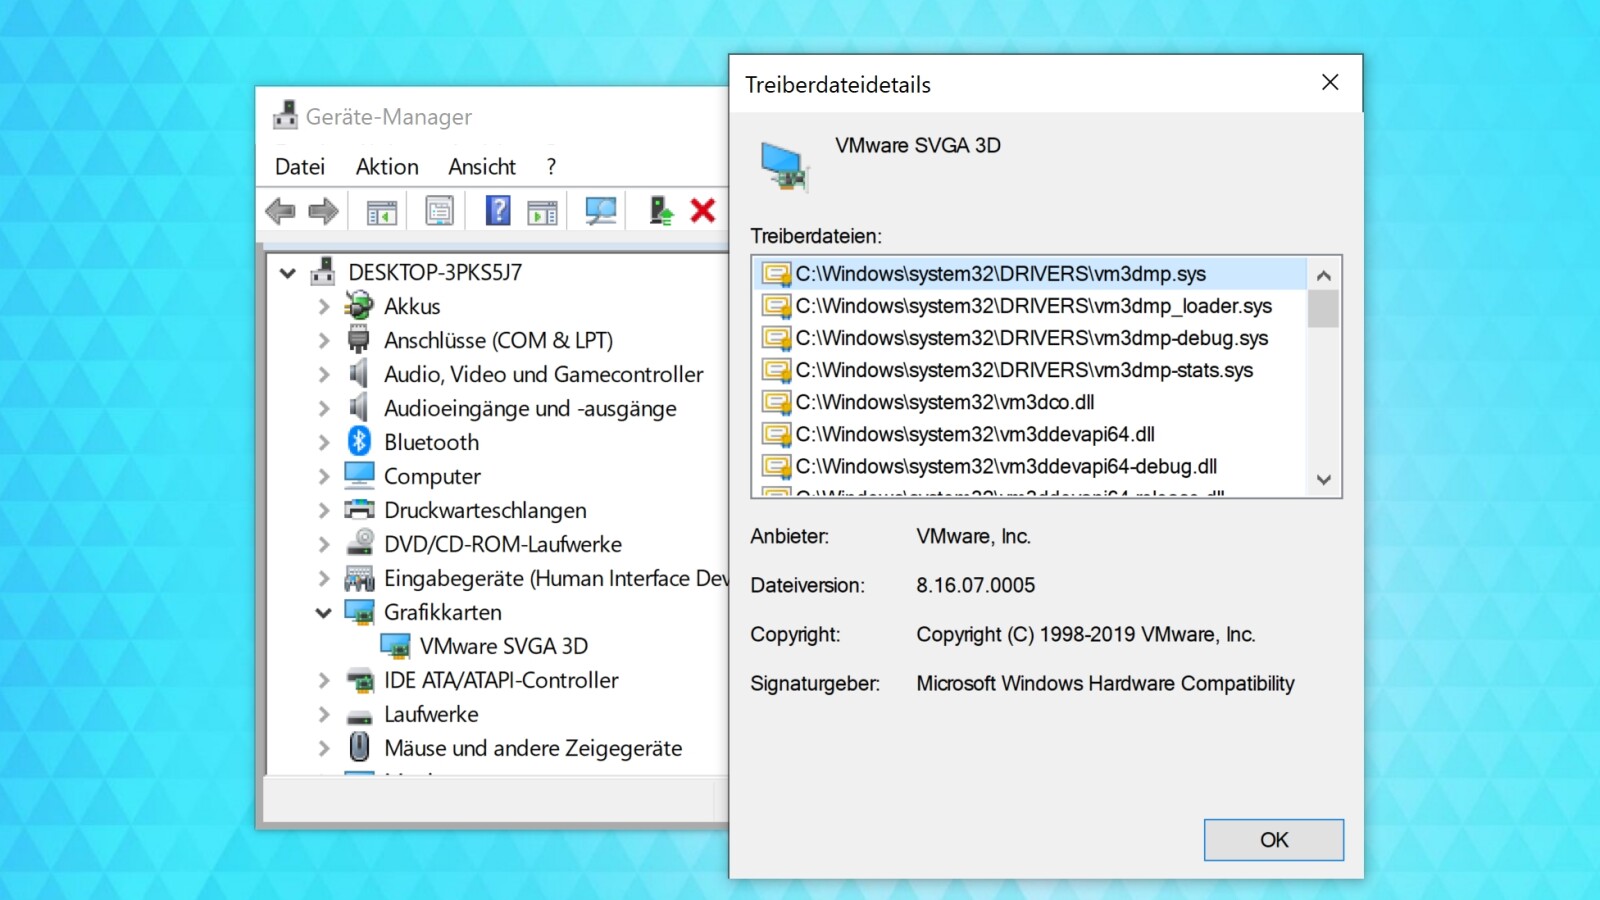
Task: Select vm3dmp.sys in driver files list
Action: click(x=1030, y=274)
